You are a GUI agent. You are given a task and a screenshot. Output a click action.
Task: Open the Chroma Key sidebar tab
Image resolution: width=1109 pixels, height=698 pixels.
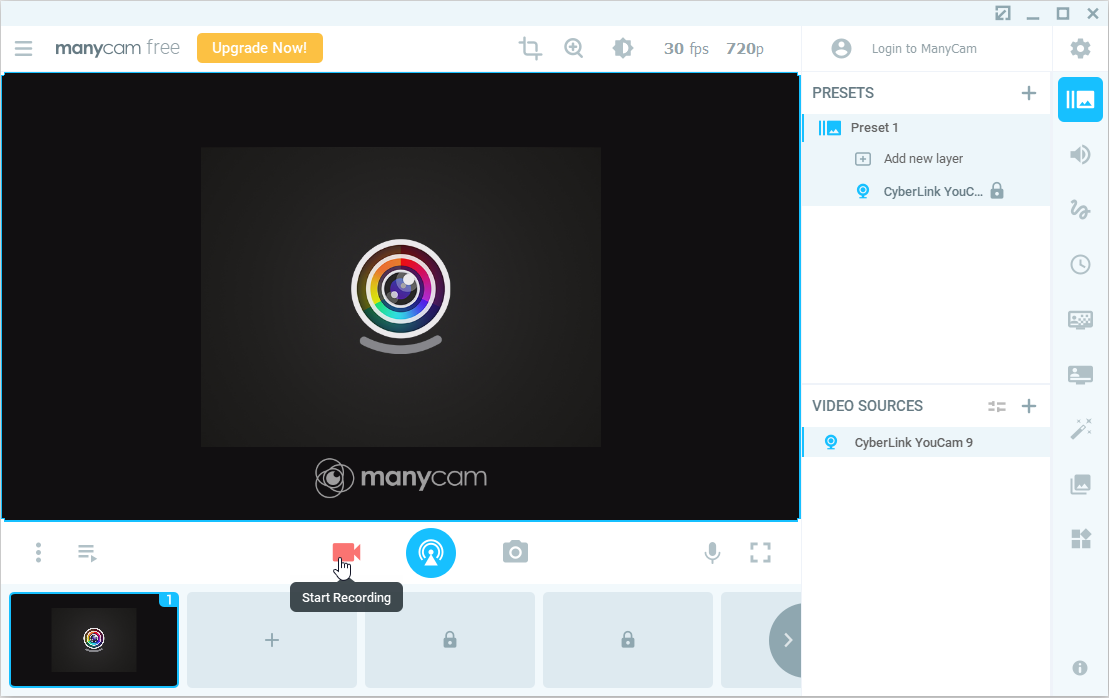(1080, 320)
